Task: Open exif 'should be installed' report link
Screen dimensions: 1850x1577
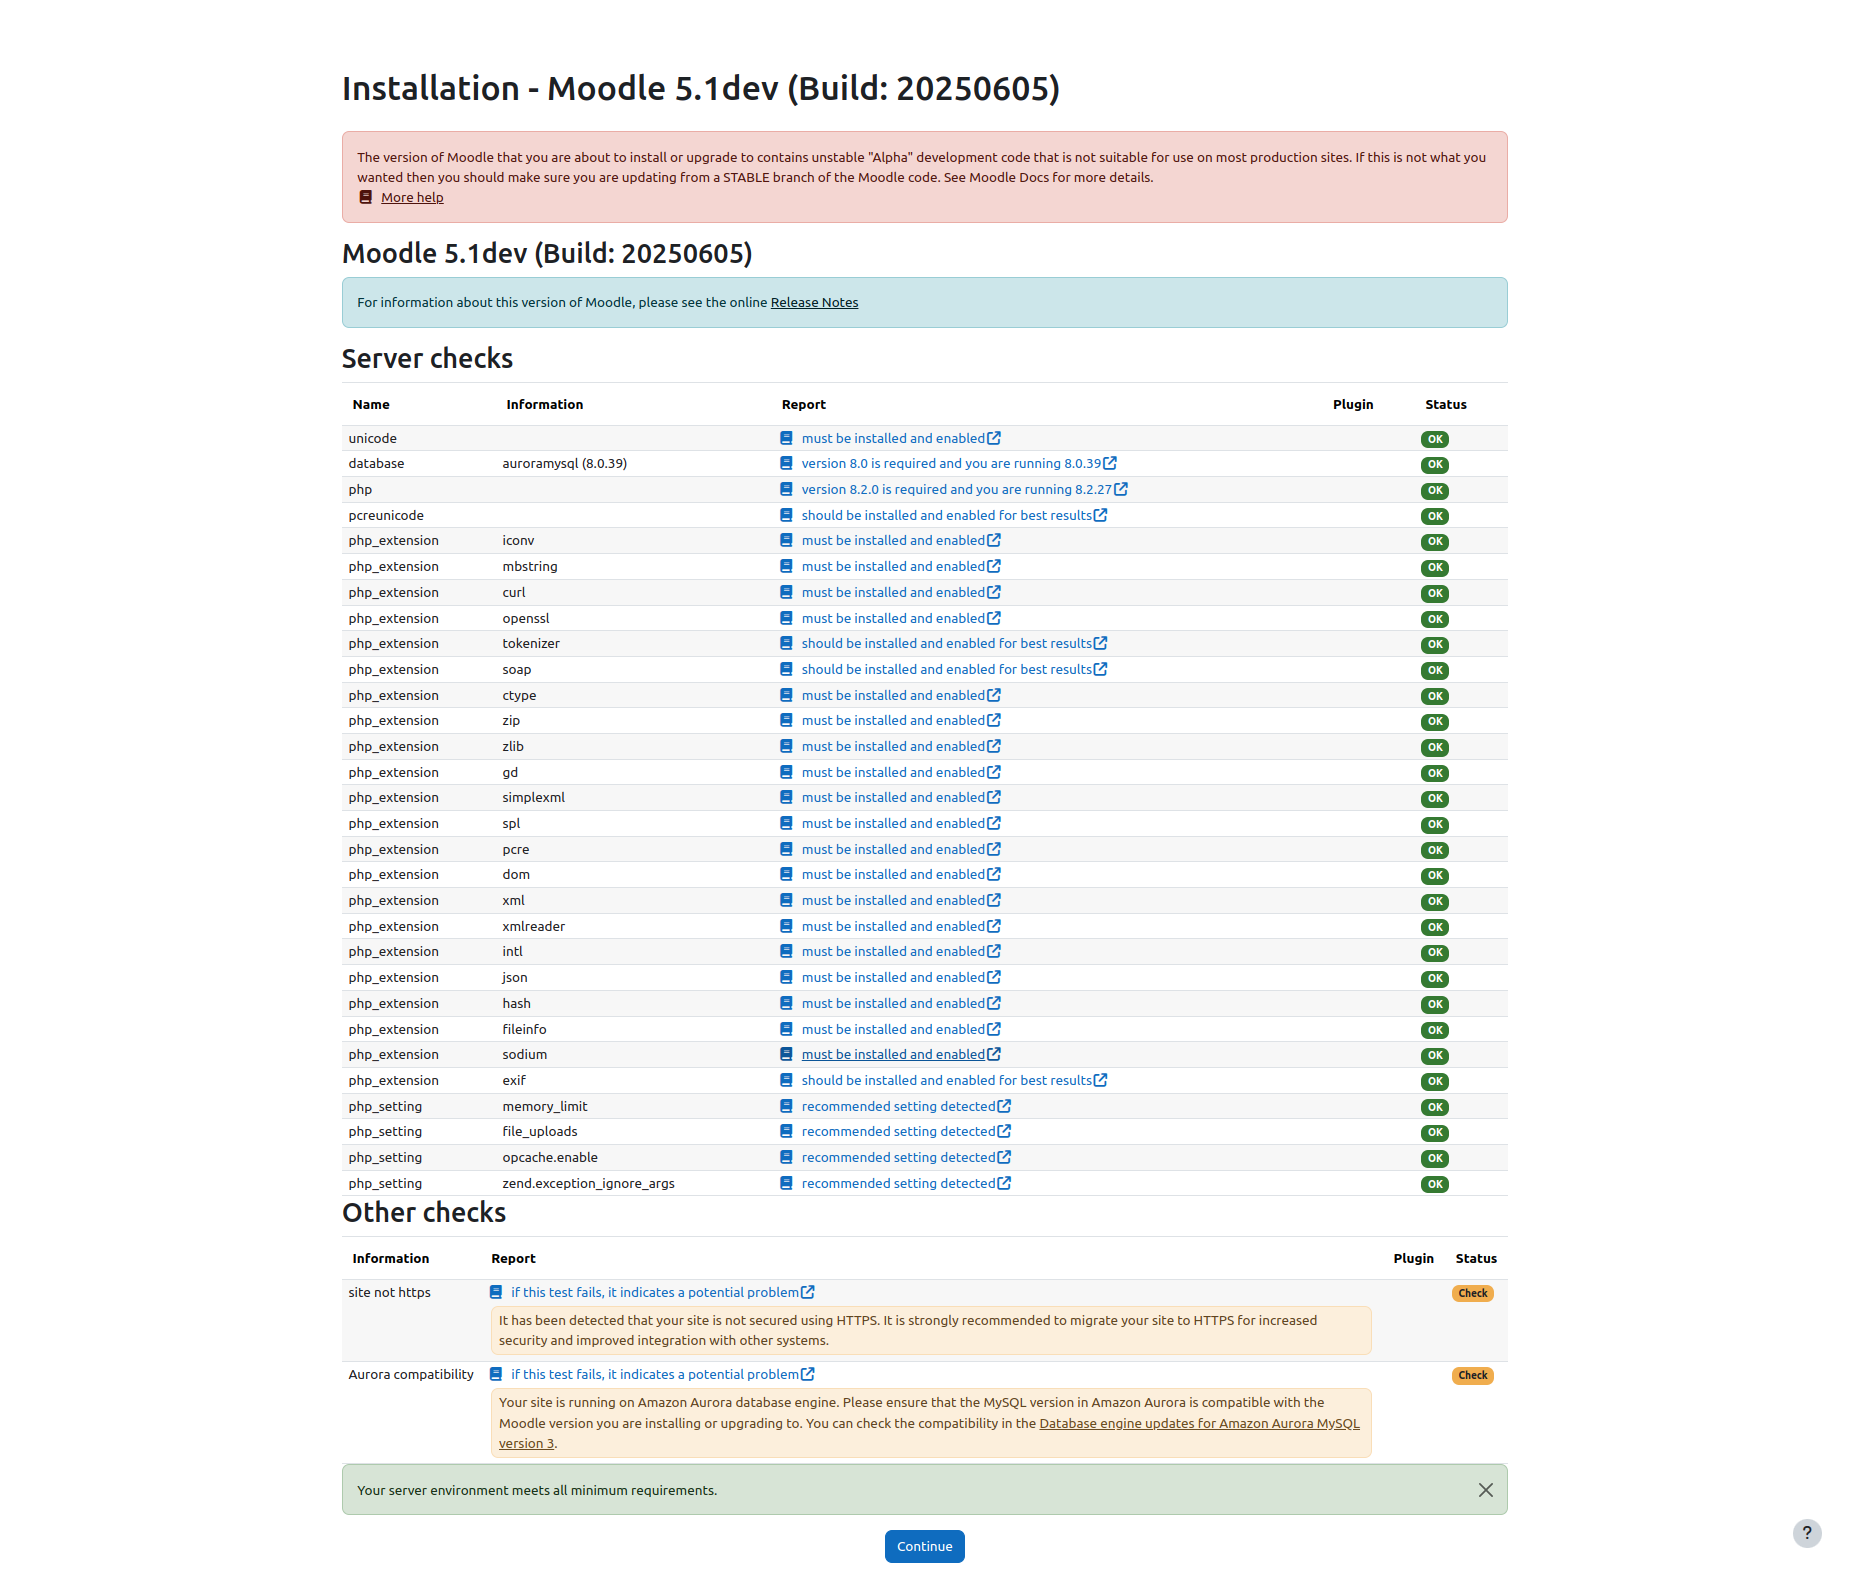Action: coord(947,1080)
